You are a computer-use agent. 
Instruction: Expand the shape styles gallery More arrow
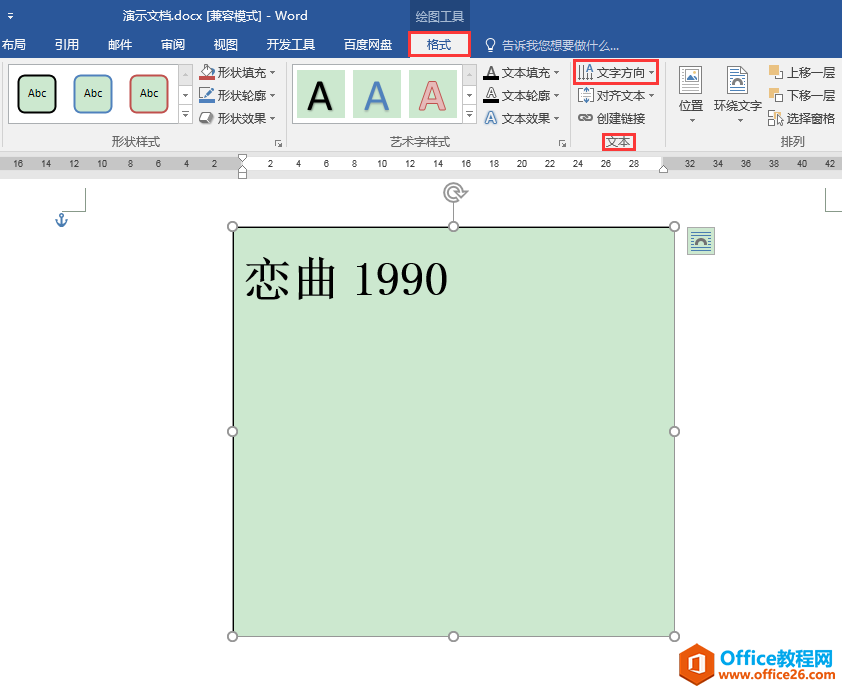[185, 114]
